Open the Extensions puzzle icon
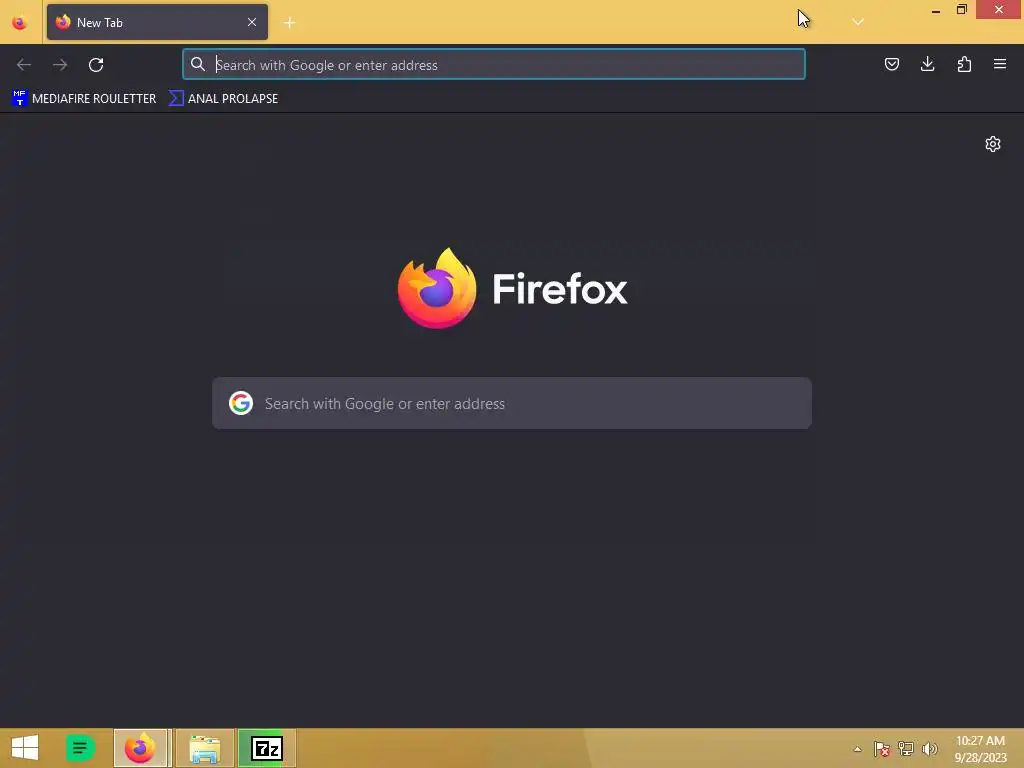 click(964, 64)
